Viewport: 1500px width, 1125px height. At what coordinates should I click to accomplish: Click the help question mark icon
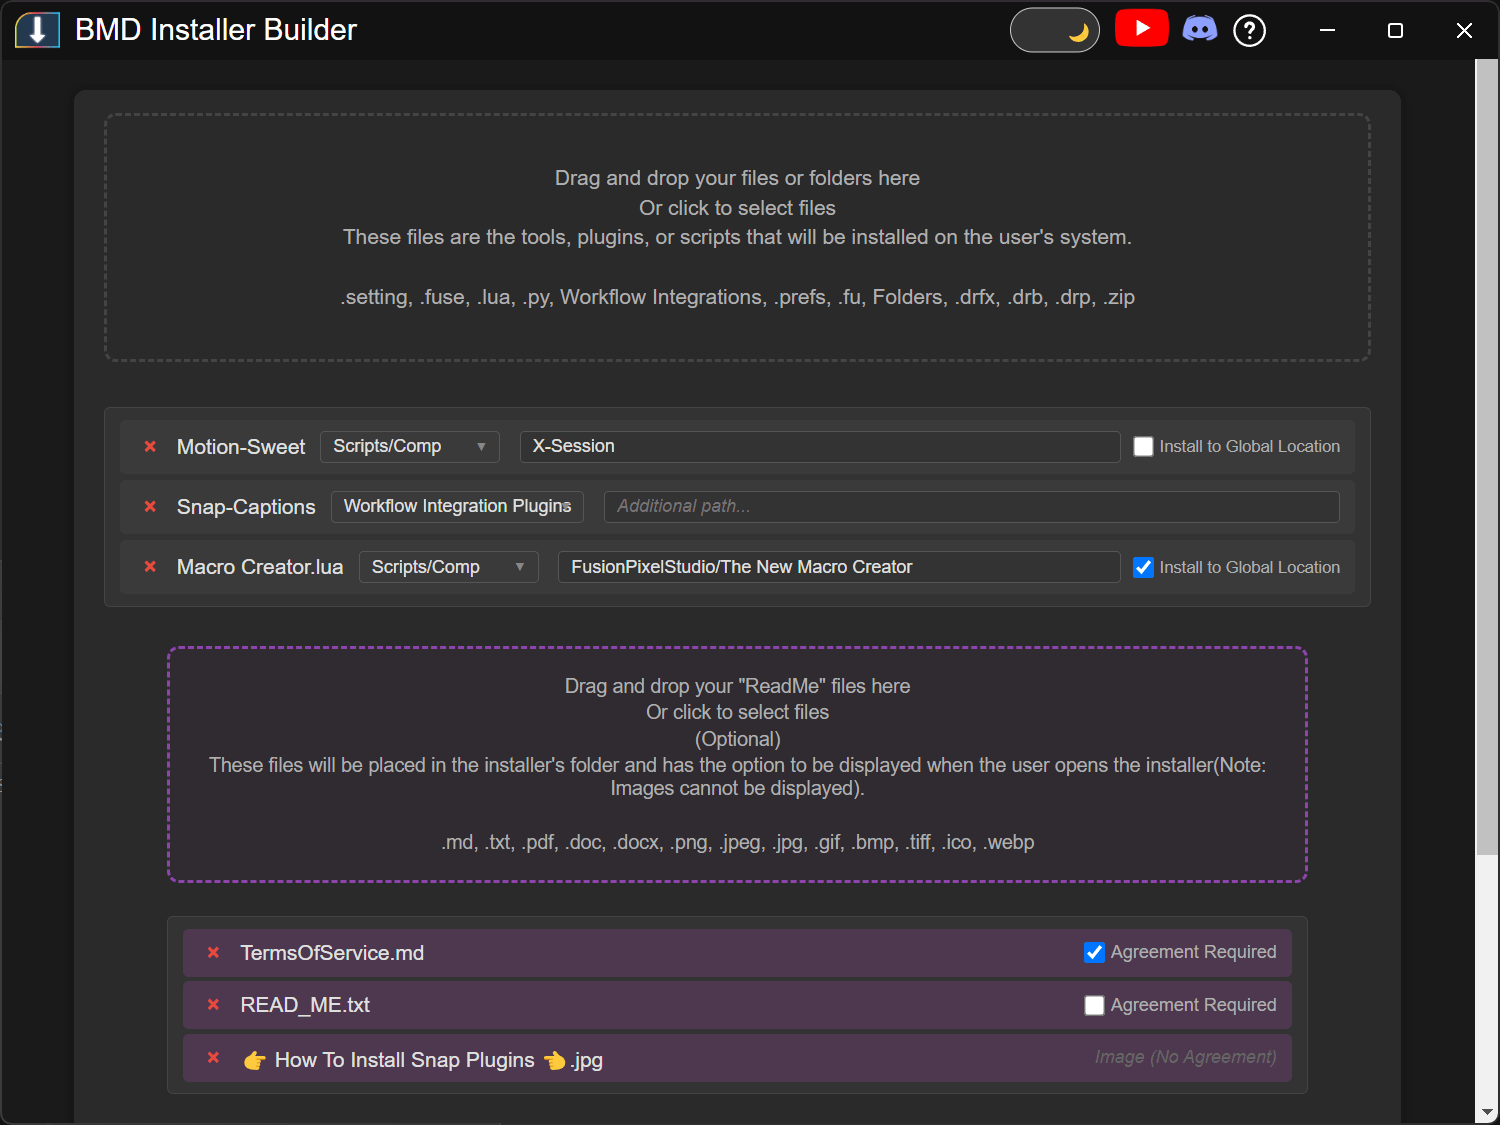point(1249,31)
